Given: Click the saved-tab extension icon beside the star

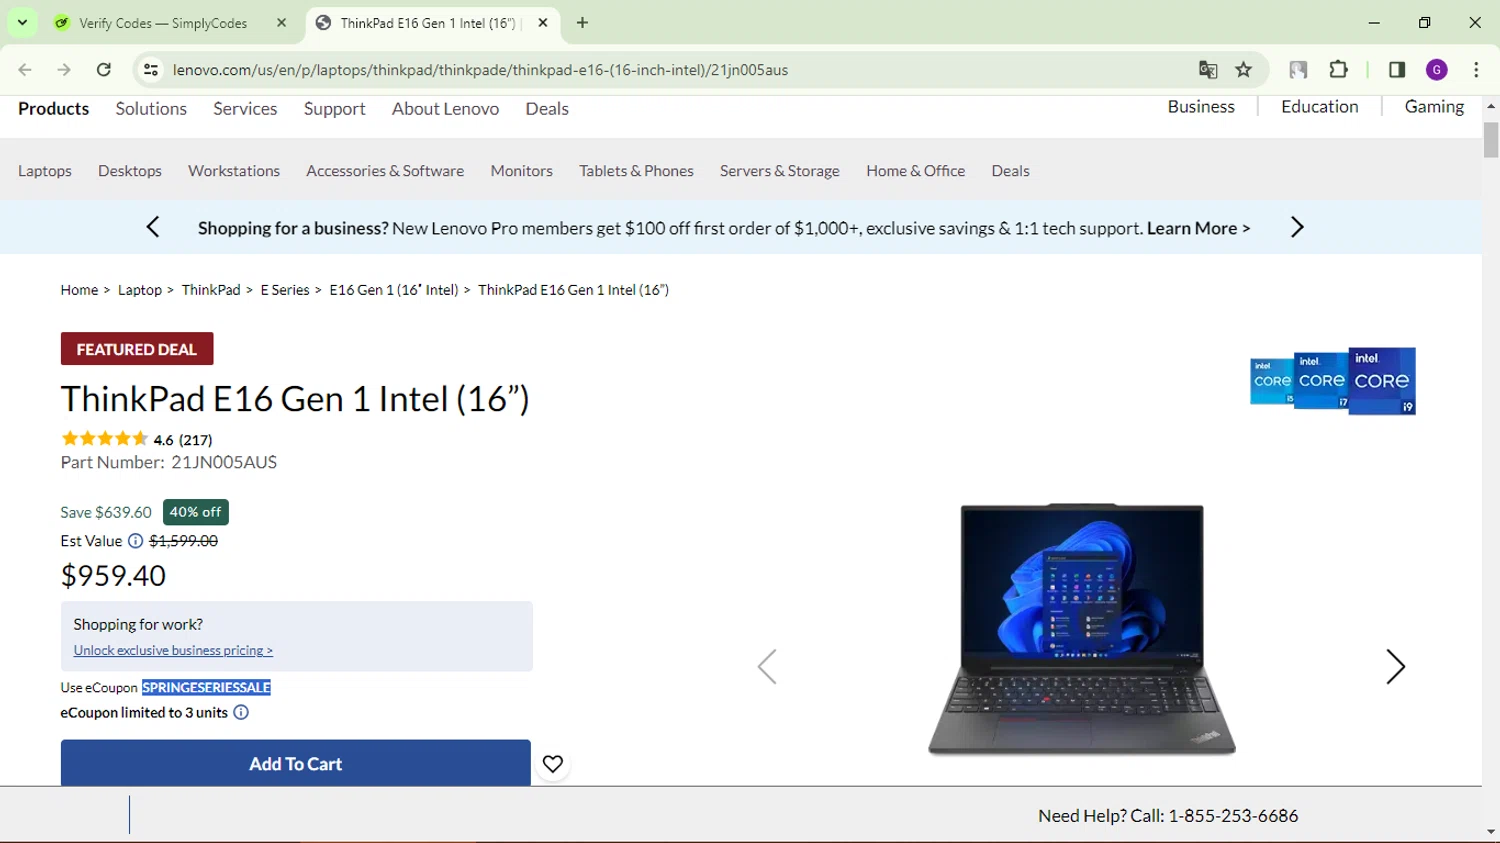Looking at the screenshot, I should (1298, 69).
